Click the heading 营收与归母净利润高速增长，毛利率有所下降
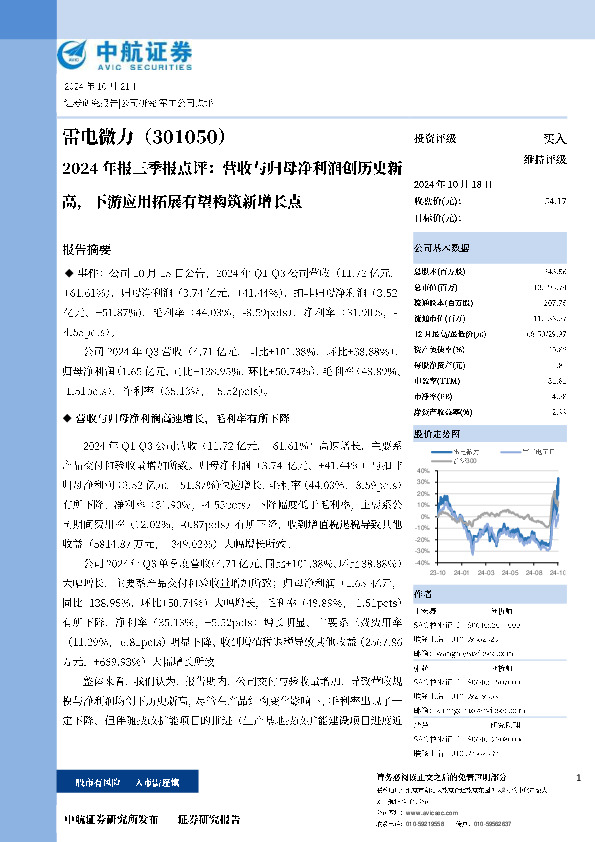 click(x=183, y=418)
